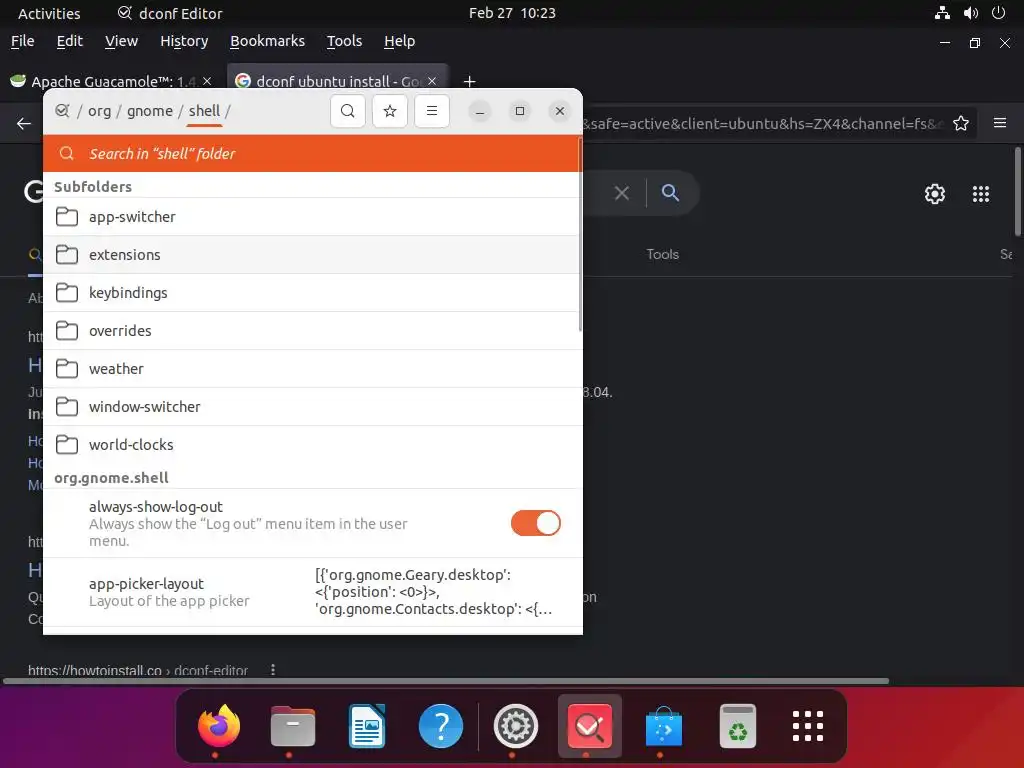This screenshot has width=1024, height=768.
Task: Open Google quick settings gear
Action: [935, 194]
